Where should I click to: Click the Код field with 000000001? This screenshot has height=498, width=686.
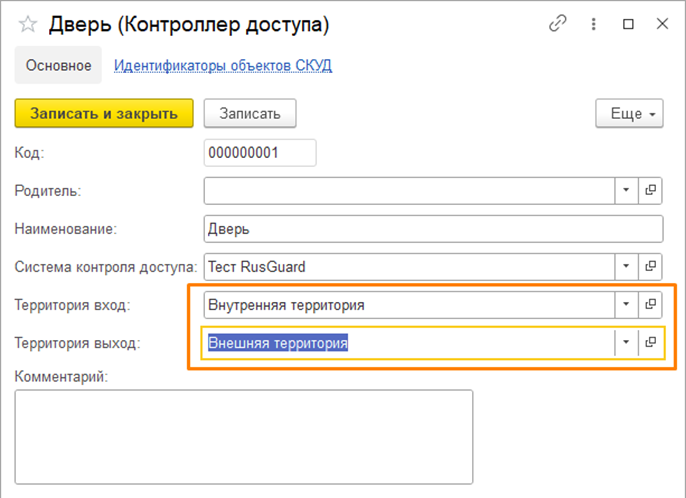[260, 152]
